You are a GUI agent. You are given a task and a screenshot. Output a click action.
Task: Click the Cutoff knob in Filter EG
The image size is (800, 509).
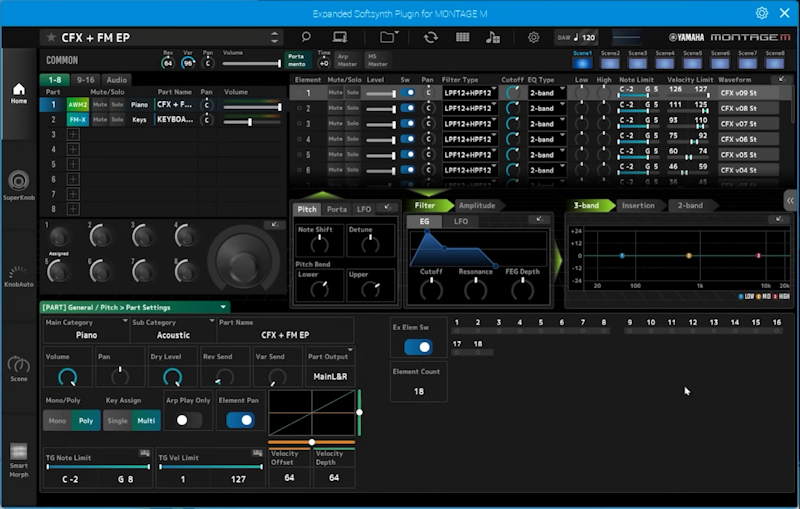pos(431,289)
